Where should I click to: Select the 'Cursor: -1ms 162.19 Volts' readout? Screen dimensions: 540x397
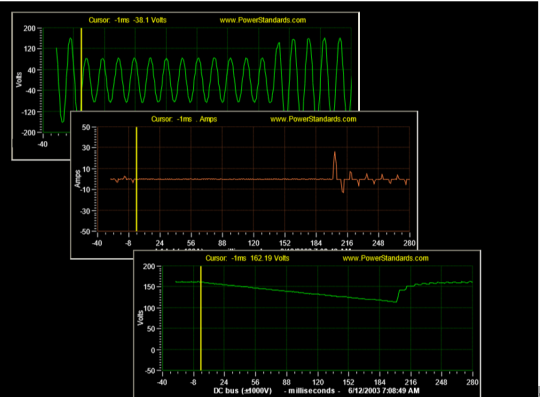tap(247, 258)
